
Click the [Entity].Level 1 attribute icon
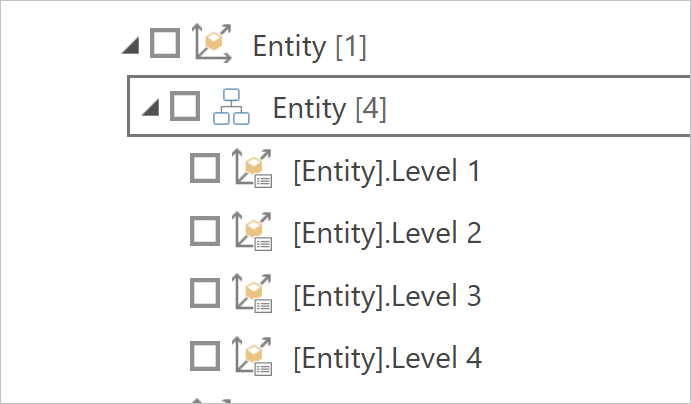pyautogui.click(x=253, y=170)
